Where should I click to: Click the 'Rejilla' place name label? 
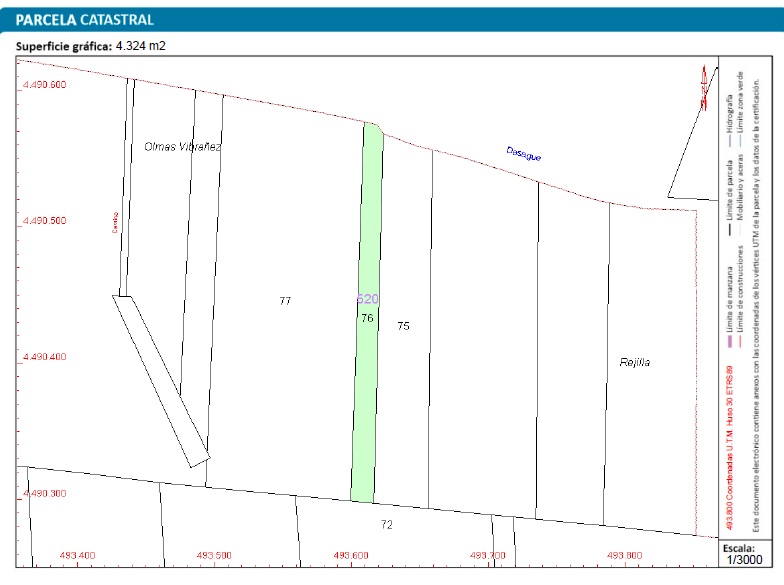635,362
